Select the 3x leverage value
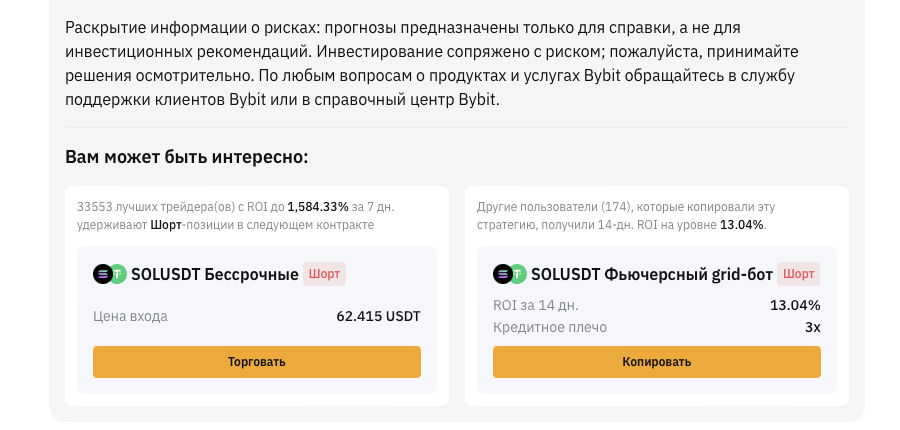Screen dimensions: 900x430 812,327
